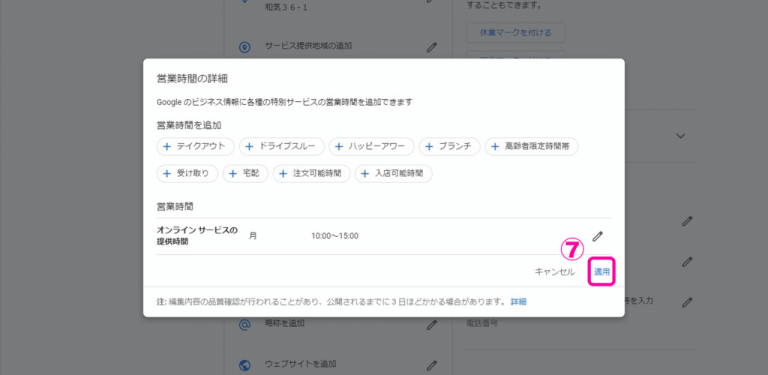Screen dimensions: 768x375
Task: Add 注文可能時間 hours chip
Action: pyautogui.click(x=312, y=173)
